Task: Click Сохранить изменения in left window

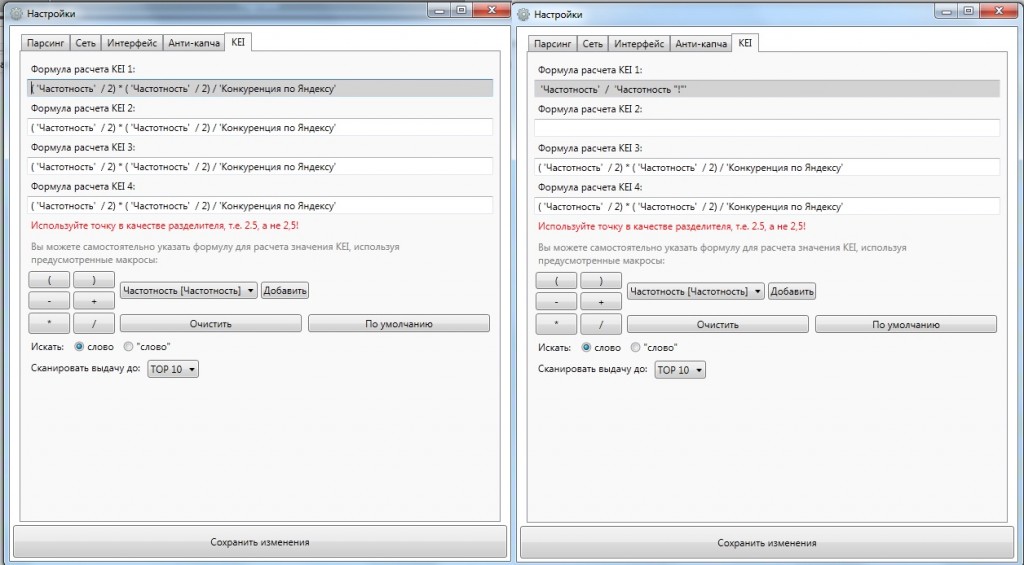Action: click(259, 542)
